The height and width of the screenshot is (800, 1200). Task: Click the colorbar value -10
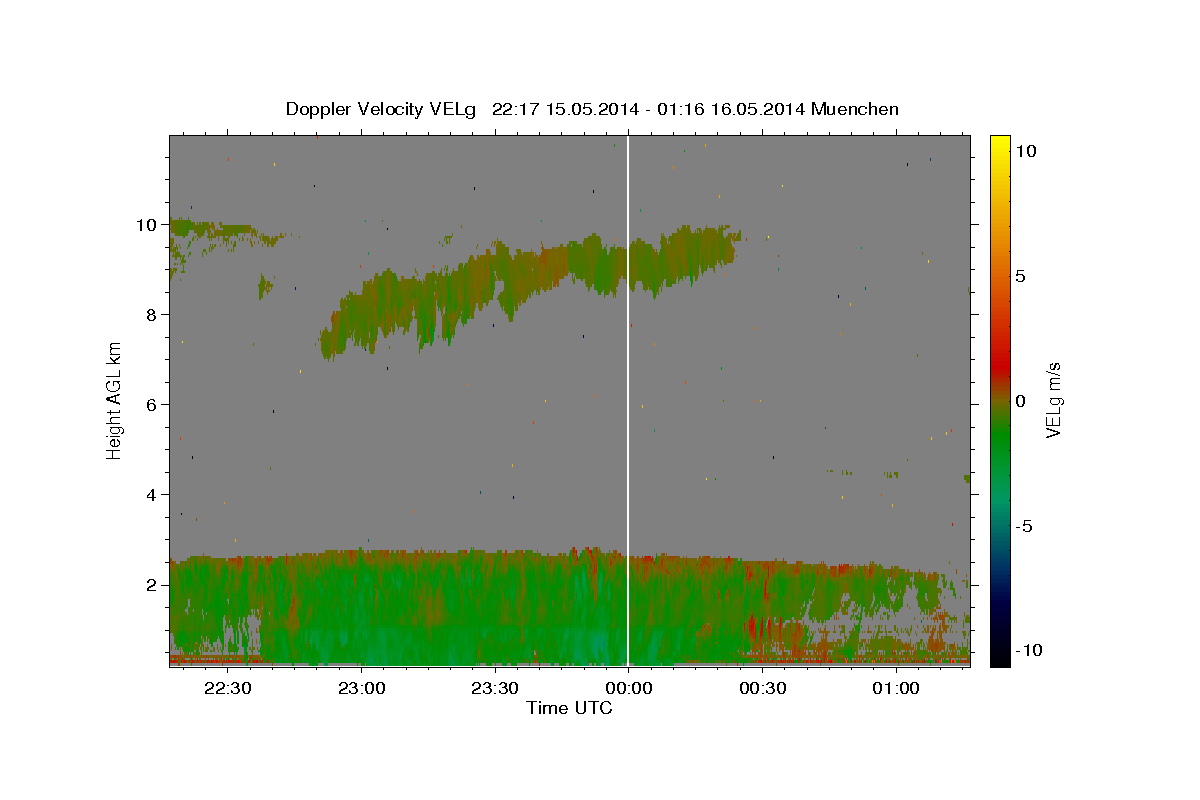(1028, 651)
